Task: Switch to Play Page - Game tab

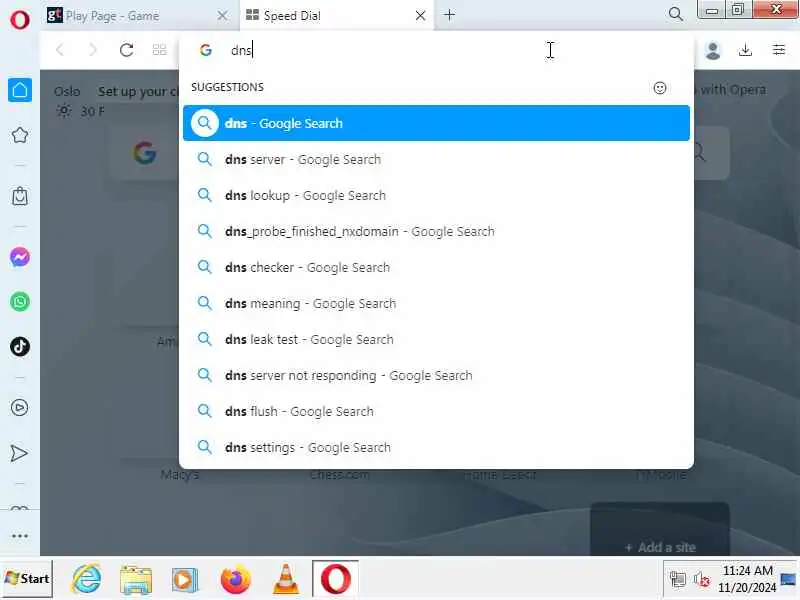Action: (x=138, y=16)
